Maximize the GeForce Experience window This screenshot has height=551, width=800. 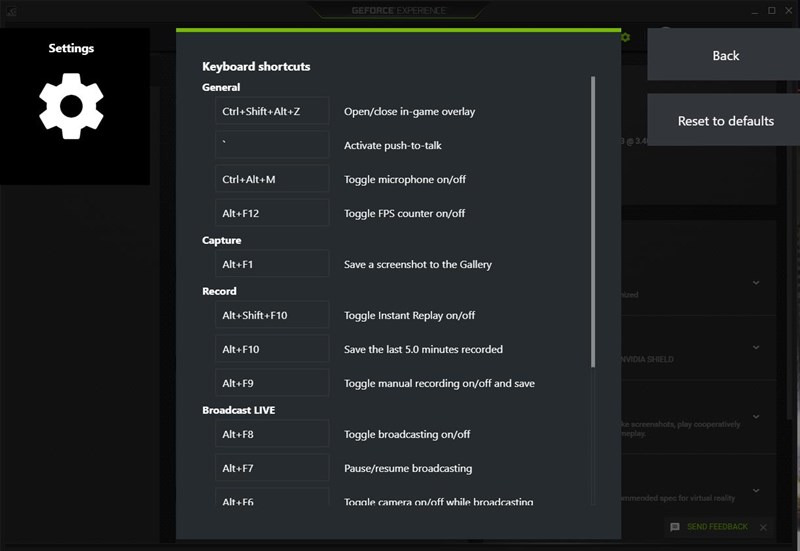click(x=771, y=10)
